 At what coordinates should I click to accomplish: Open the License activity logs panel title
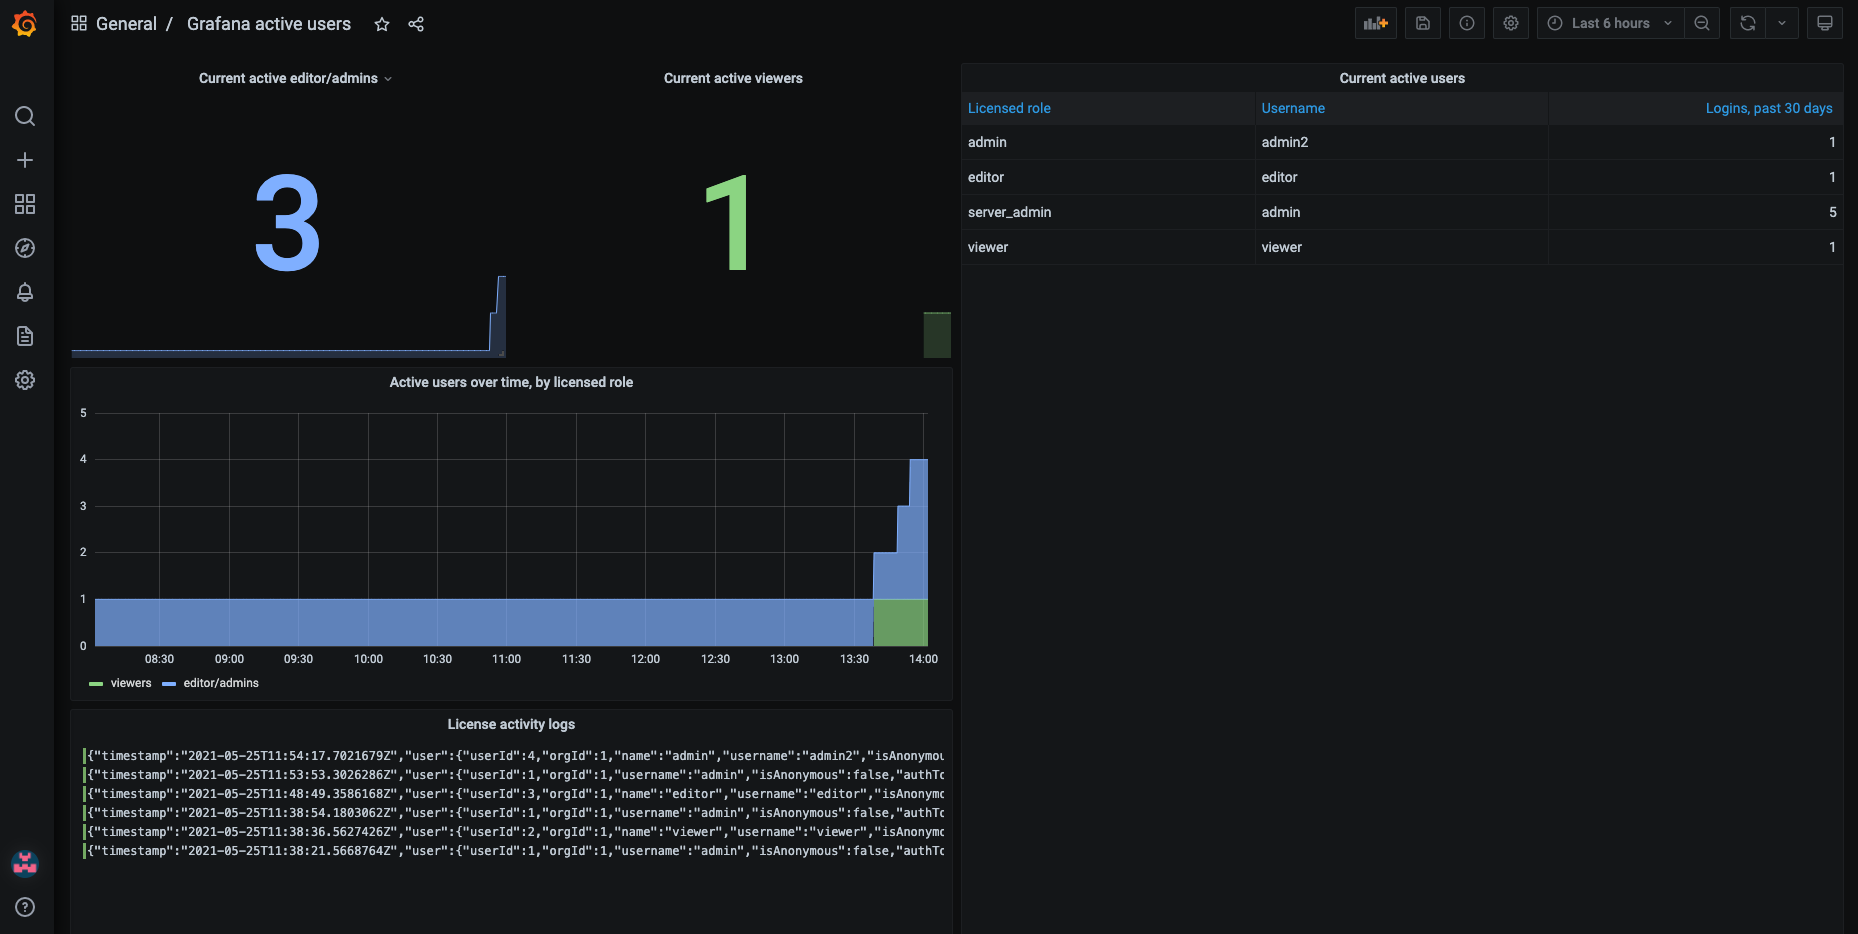tap(511, 724)
